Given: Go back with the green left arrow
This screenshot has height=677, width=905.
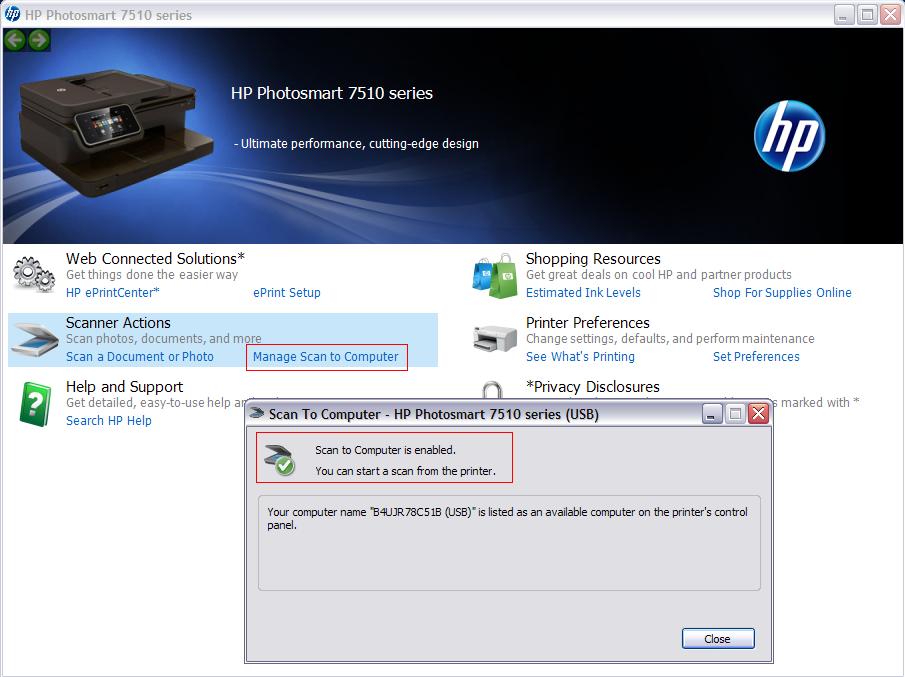Looking at the screenshot, I should pos(15,40).
